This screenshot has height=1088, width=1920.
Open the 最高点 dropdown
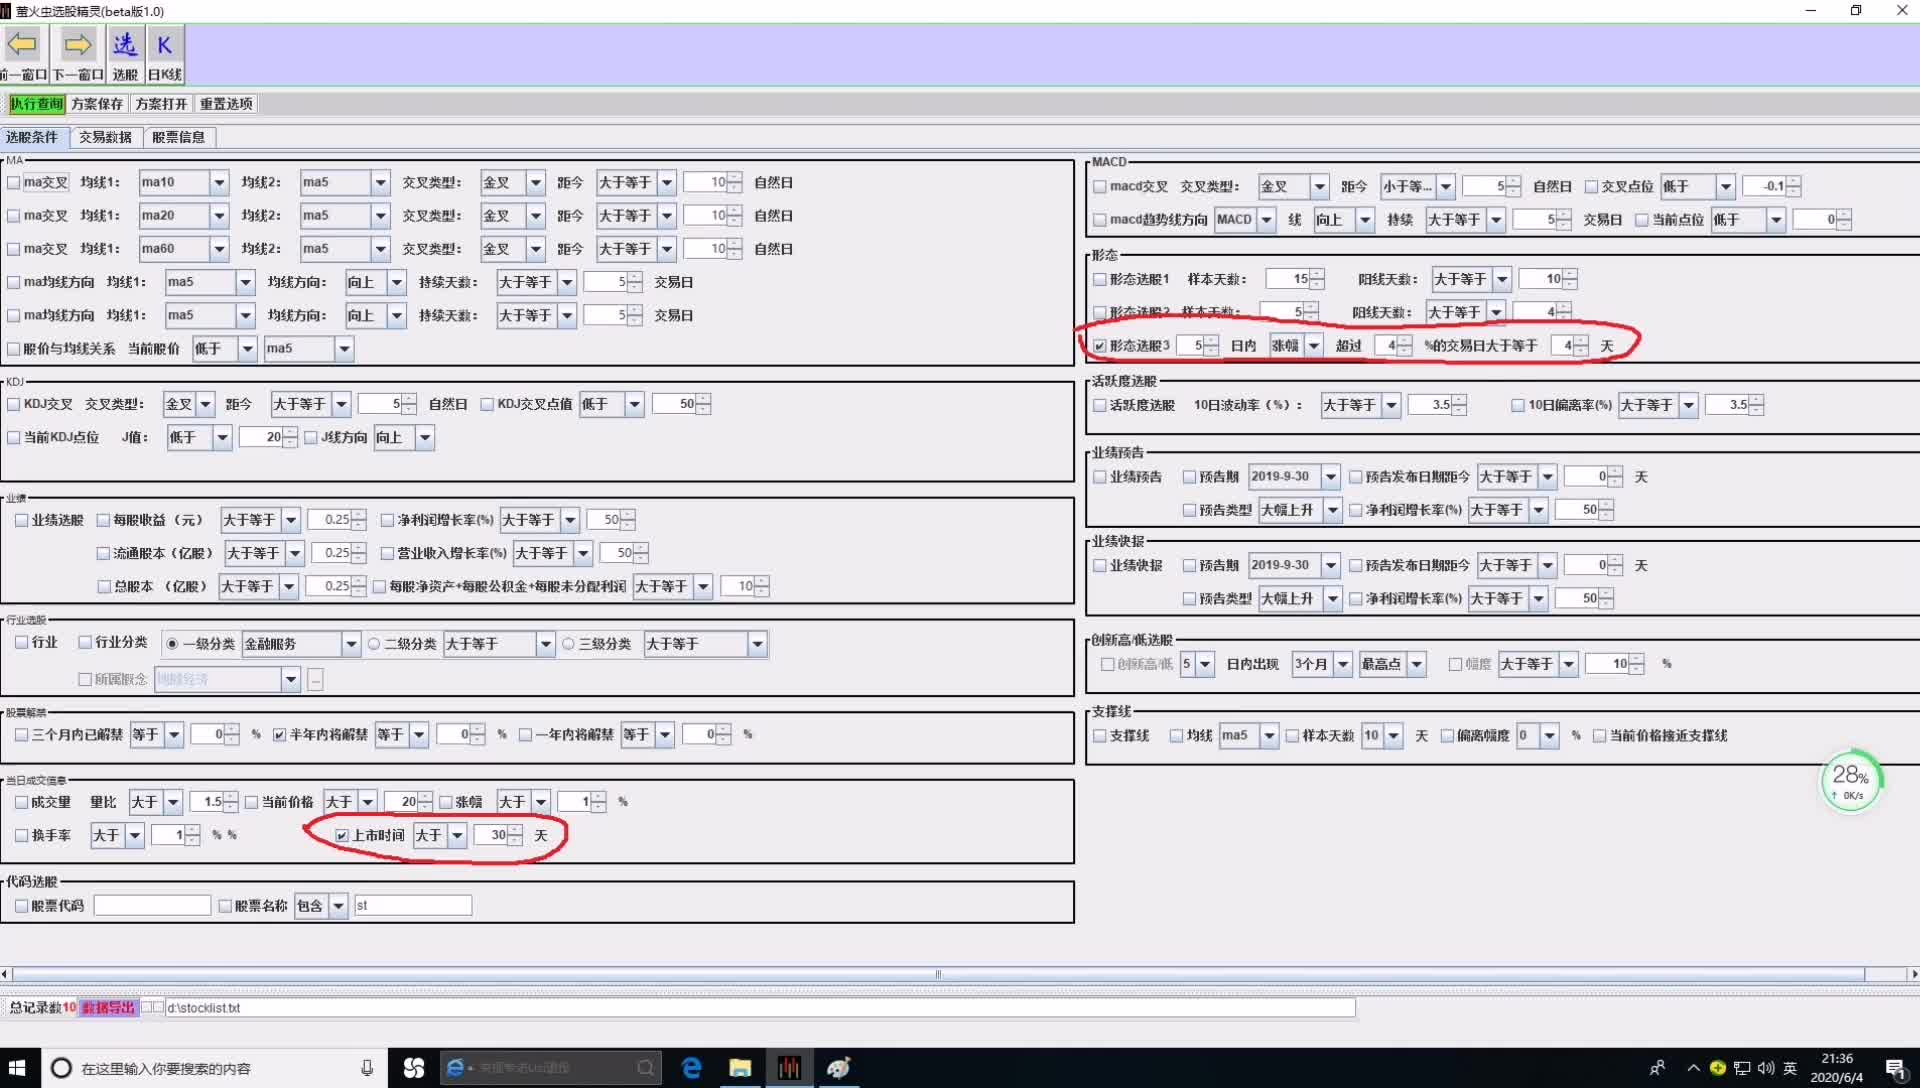tap(1416, 664)
